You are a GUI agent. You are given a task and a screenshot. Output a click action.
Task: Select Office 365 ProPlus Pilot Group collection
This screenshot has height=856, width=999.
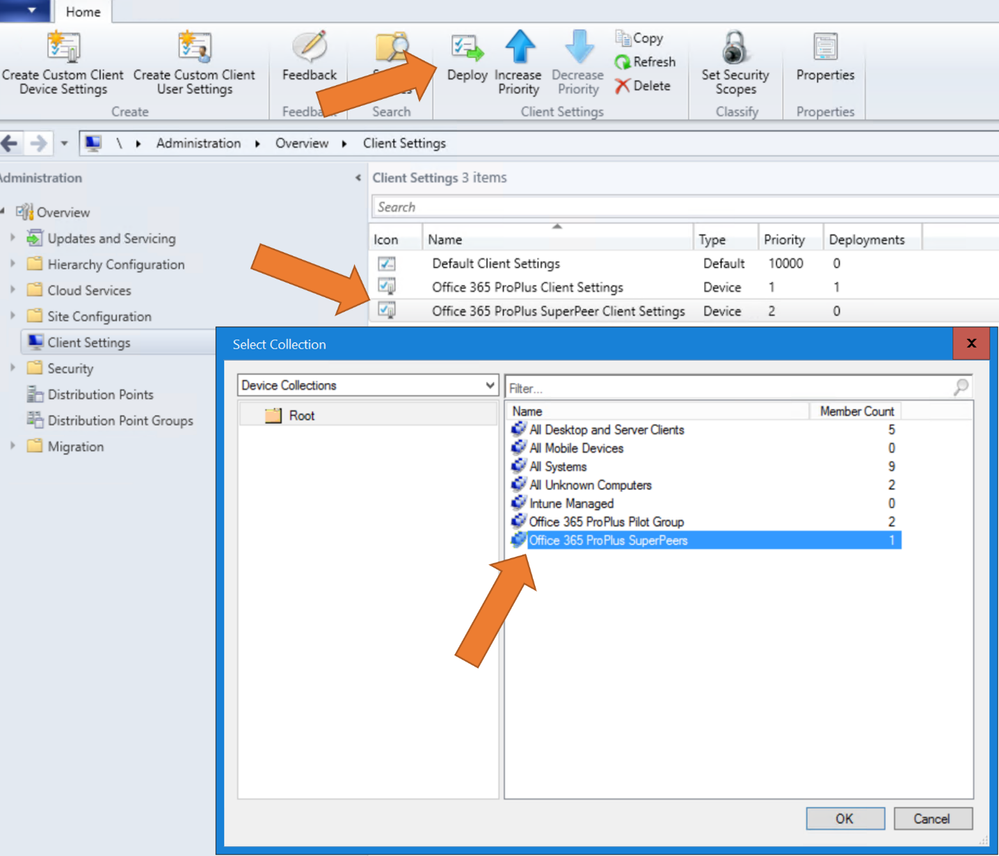tap(705, 522)
